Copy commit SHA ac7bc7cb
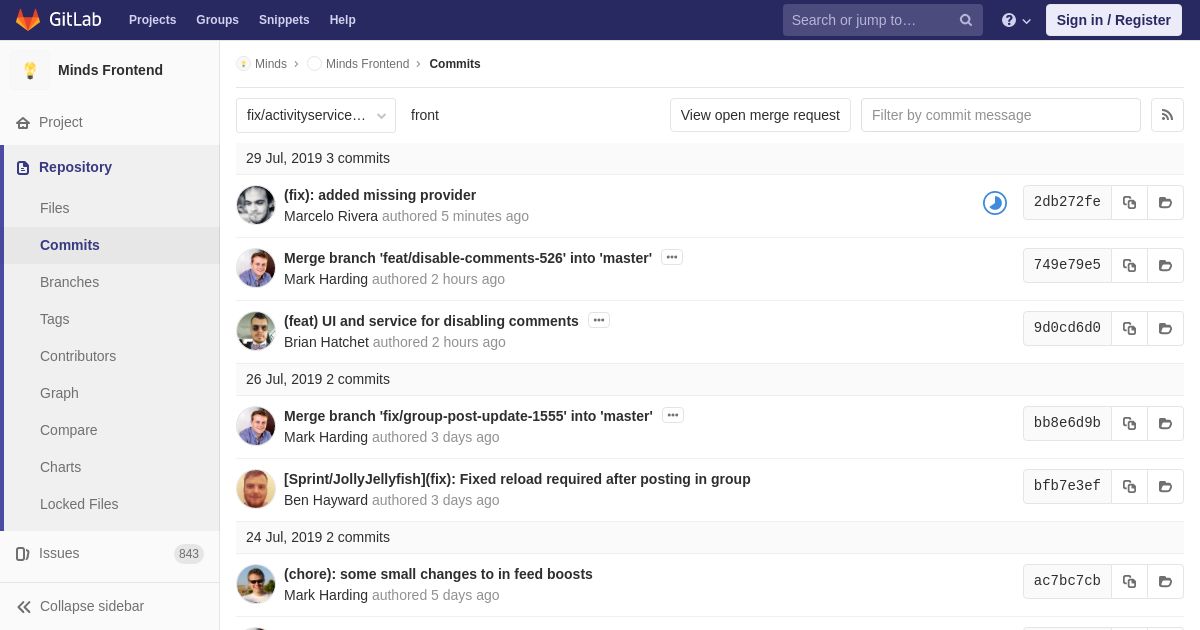Screen dimensions: 1200x630 pos(1129,581)
